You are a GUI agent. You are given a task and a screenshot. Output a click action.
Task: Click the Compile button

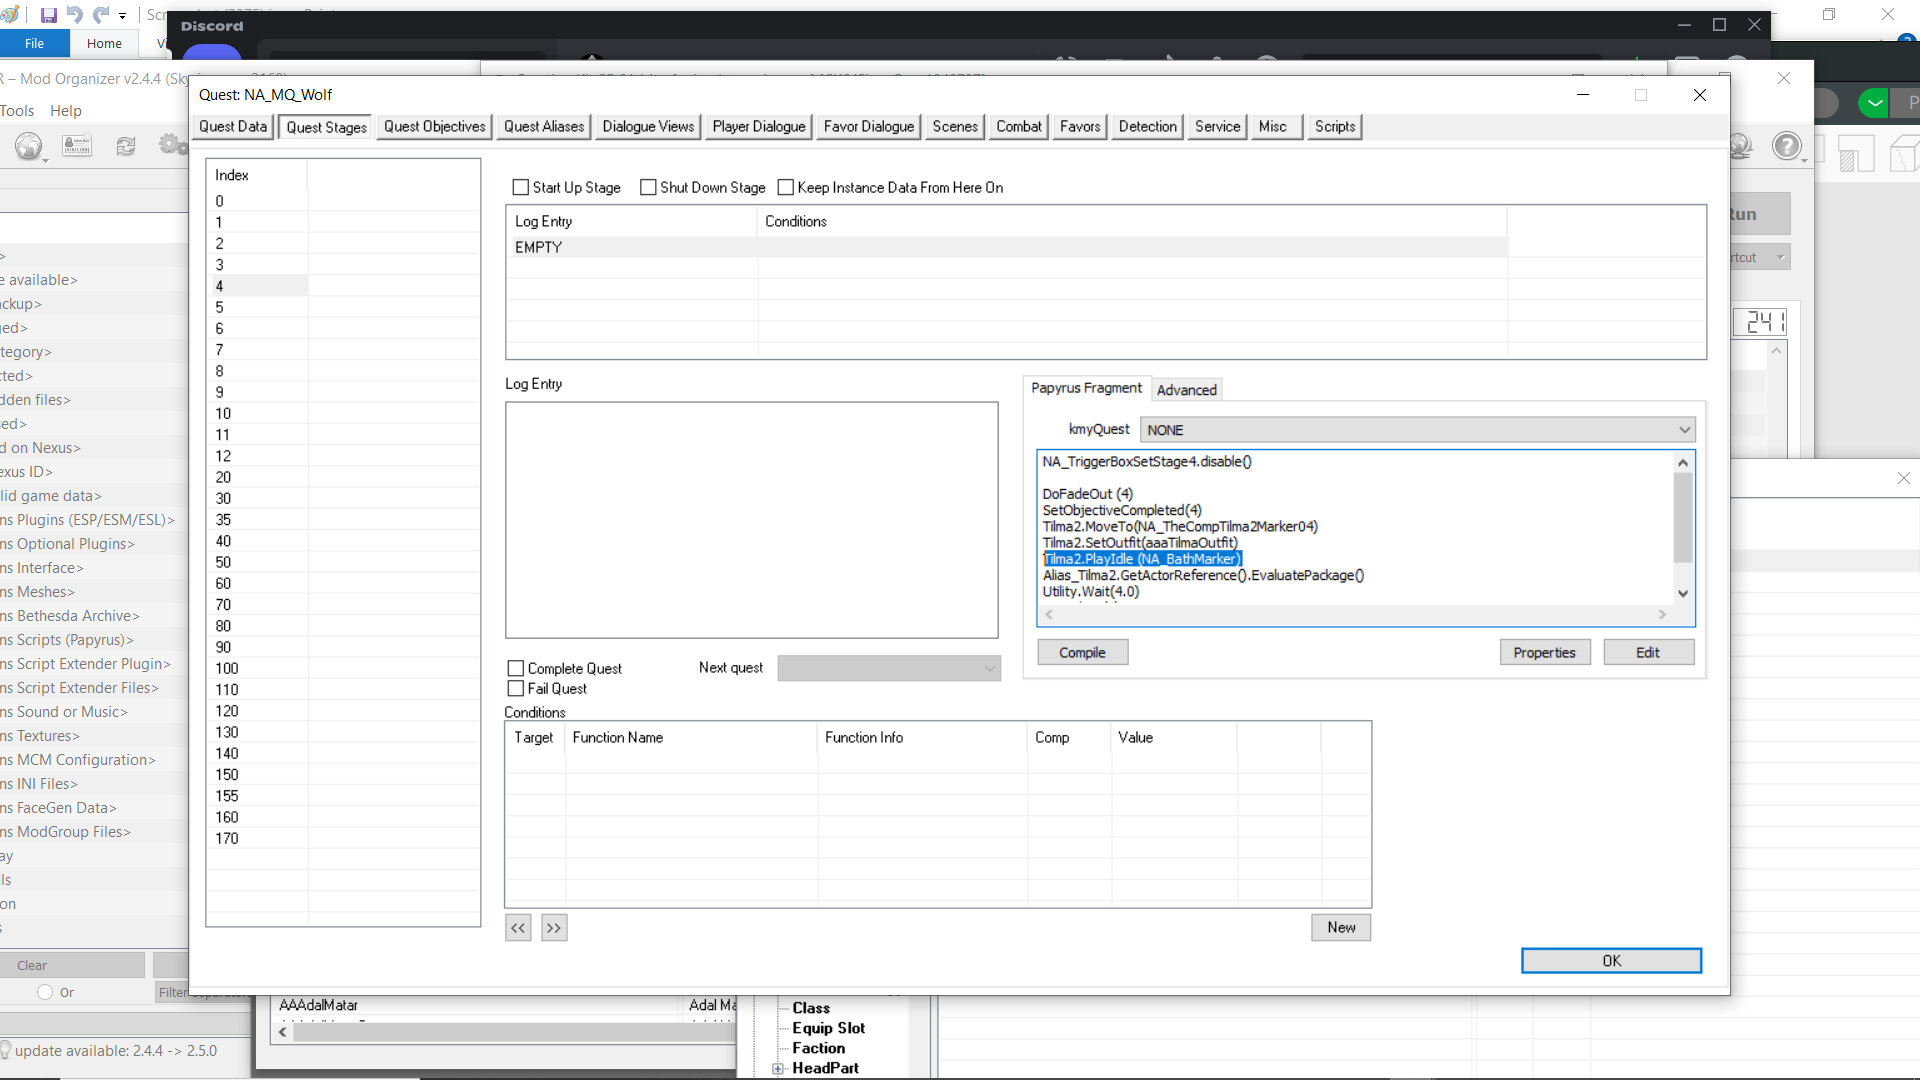(1082, 653)
